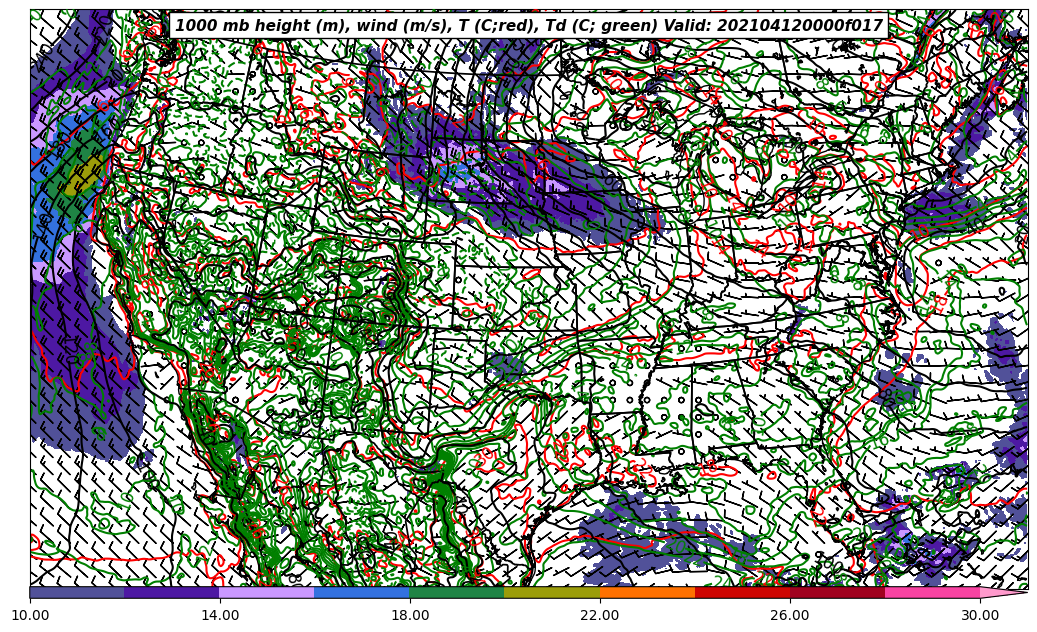Click the dark maroon 26–28 colorbar segment
The height and width of the screenshot is (632, 1037).
point(837,592)
